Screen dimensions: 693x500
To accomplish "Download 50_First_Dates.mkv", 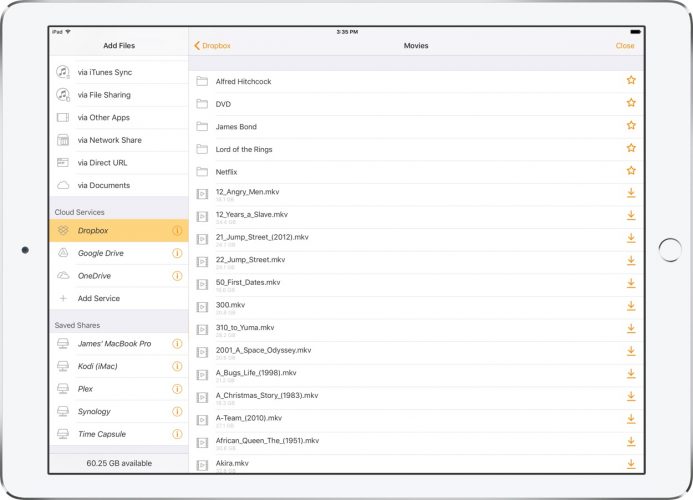I will (631, 283).
